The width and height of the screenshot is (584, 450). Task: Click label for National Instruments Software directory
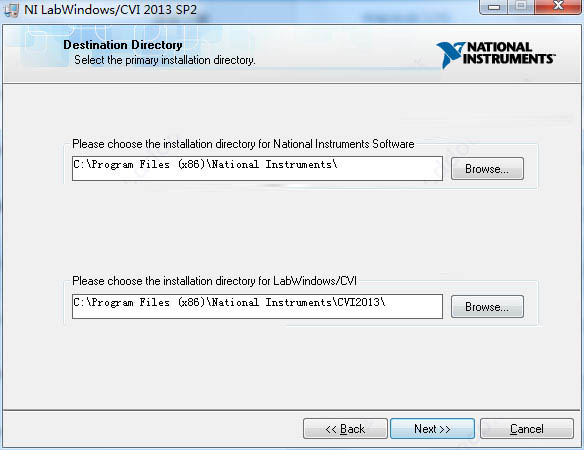[x=243, y=144]
